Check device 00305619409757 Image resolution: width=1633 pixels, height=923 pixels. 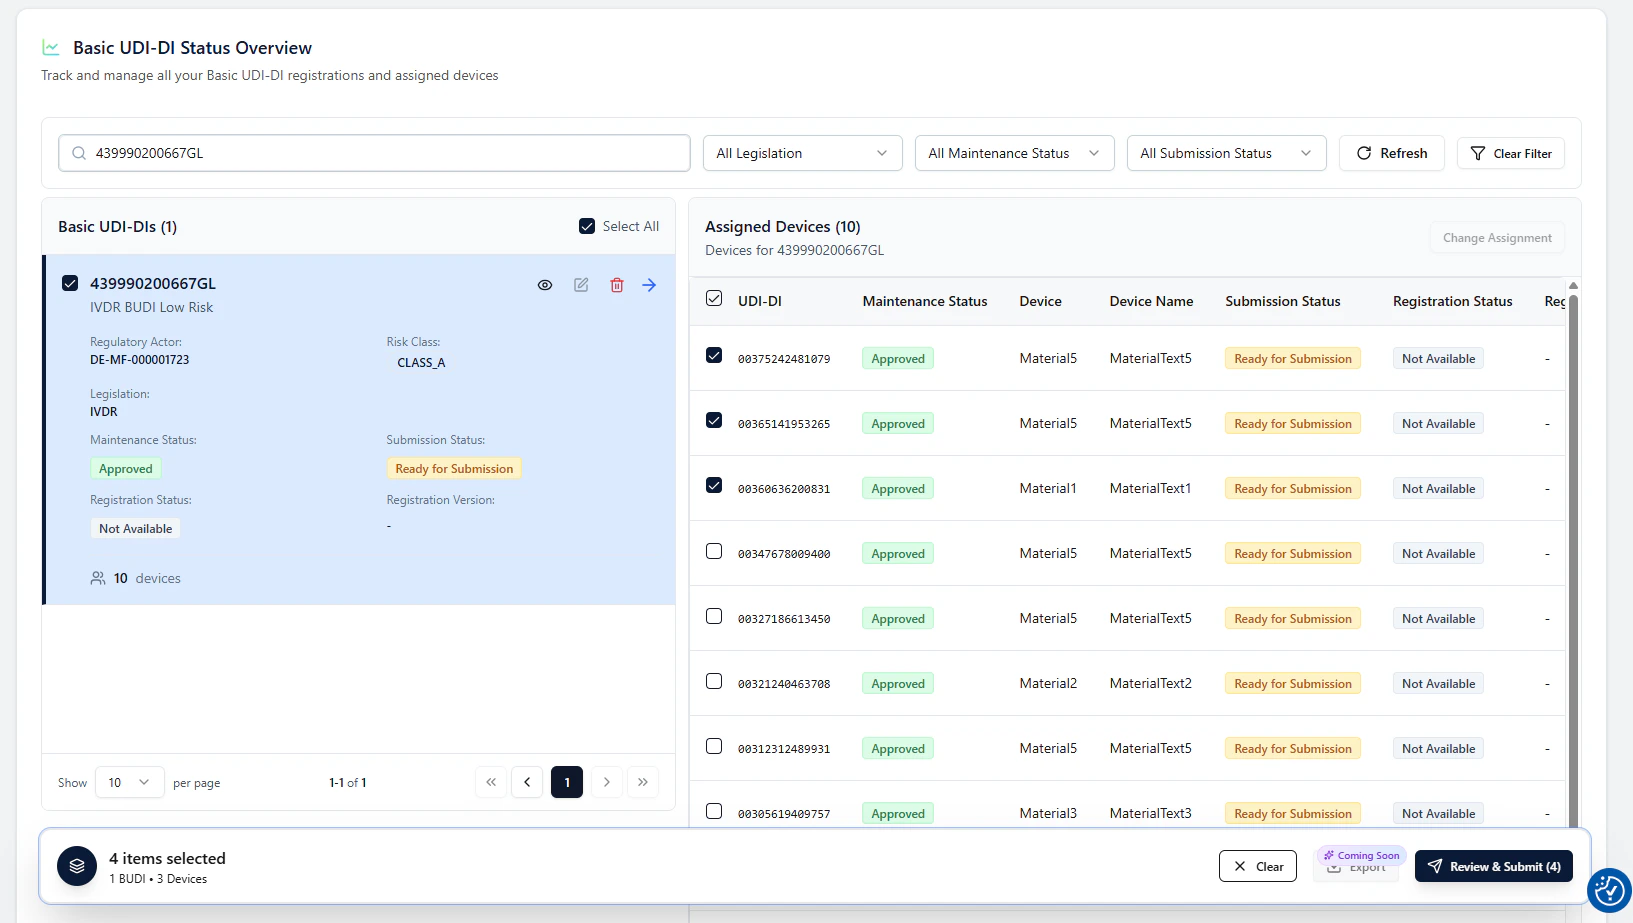click(714, 811)
